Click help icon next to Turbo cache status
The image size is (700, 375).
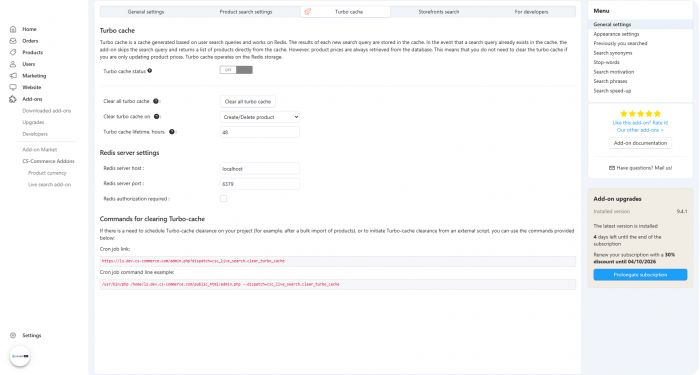click(x=150, y=71)
